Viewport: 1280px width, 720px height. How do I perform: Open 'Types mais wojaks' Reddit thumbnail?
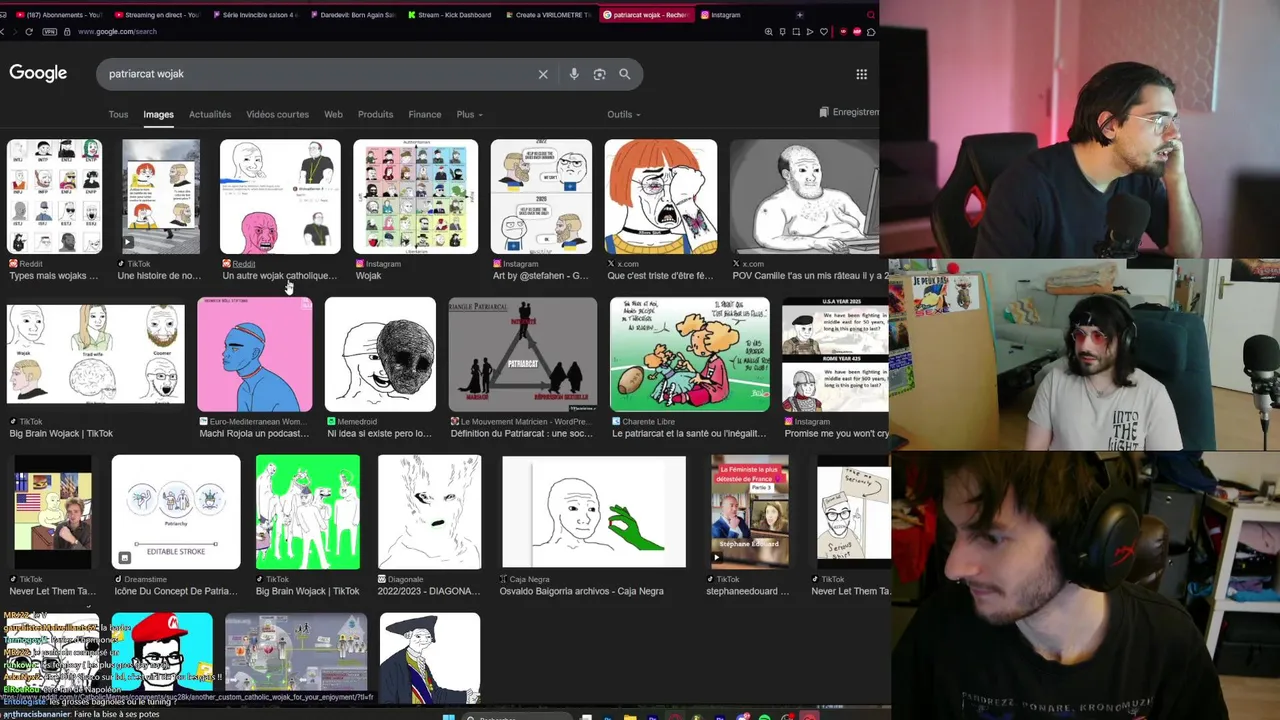[54, 196]
